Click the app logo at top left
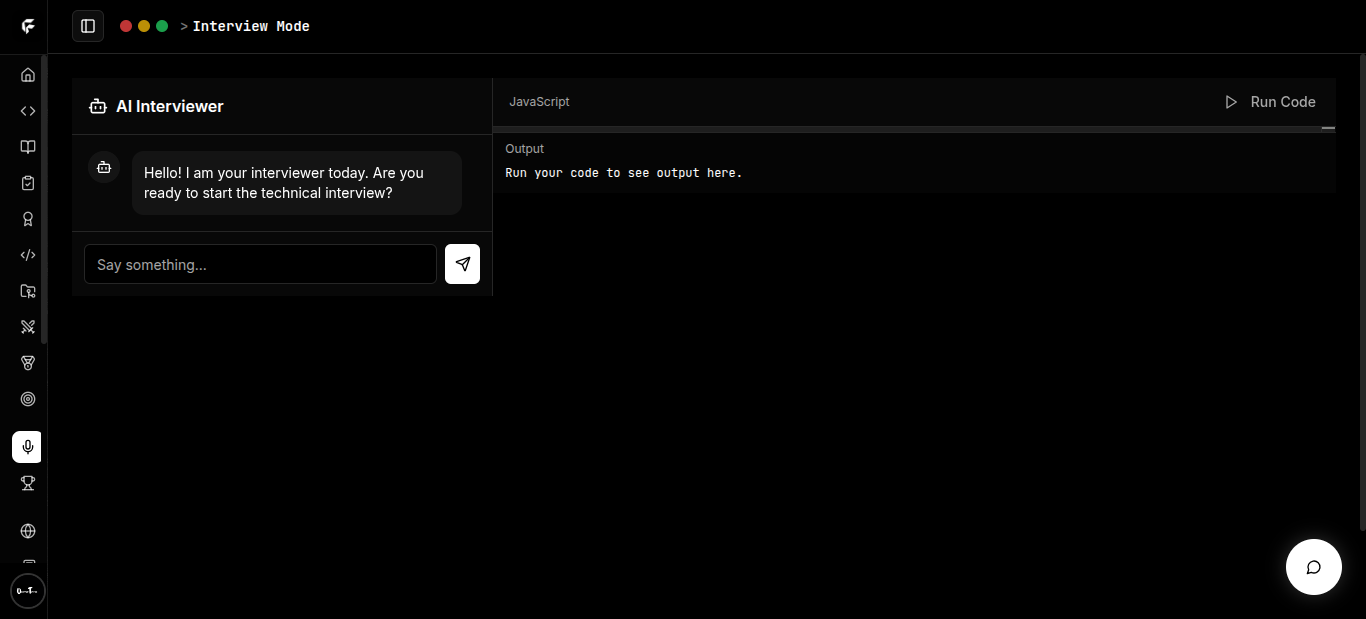This screenshot has height=619, width=1366. coord(28,27)
